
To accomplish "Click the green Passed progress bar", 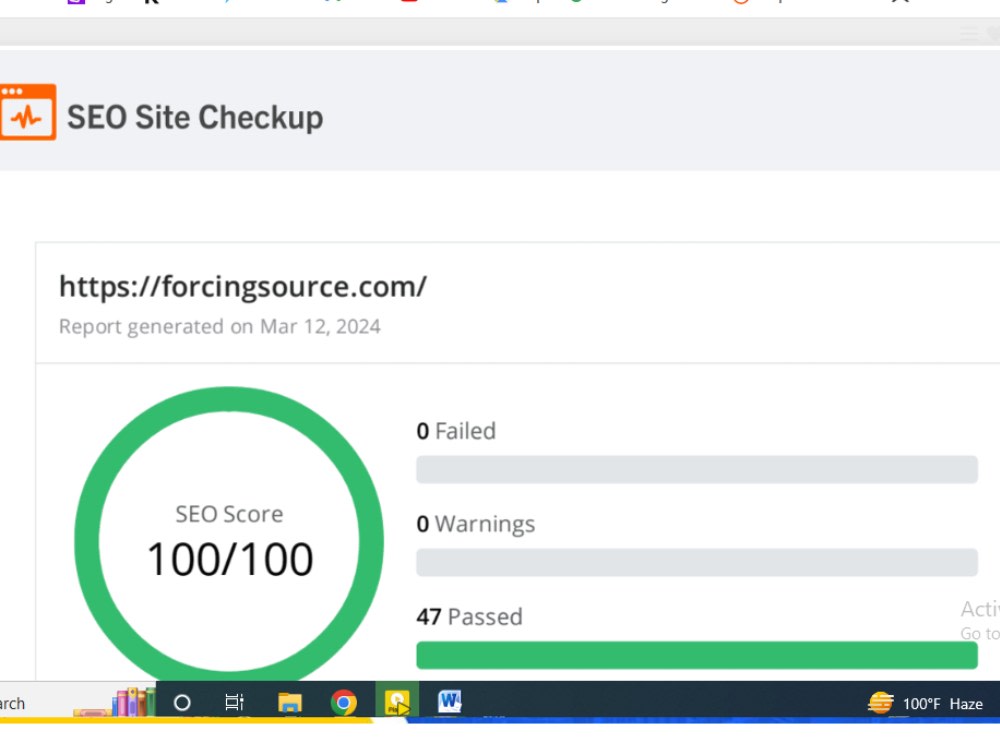I will 696,655.
